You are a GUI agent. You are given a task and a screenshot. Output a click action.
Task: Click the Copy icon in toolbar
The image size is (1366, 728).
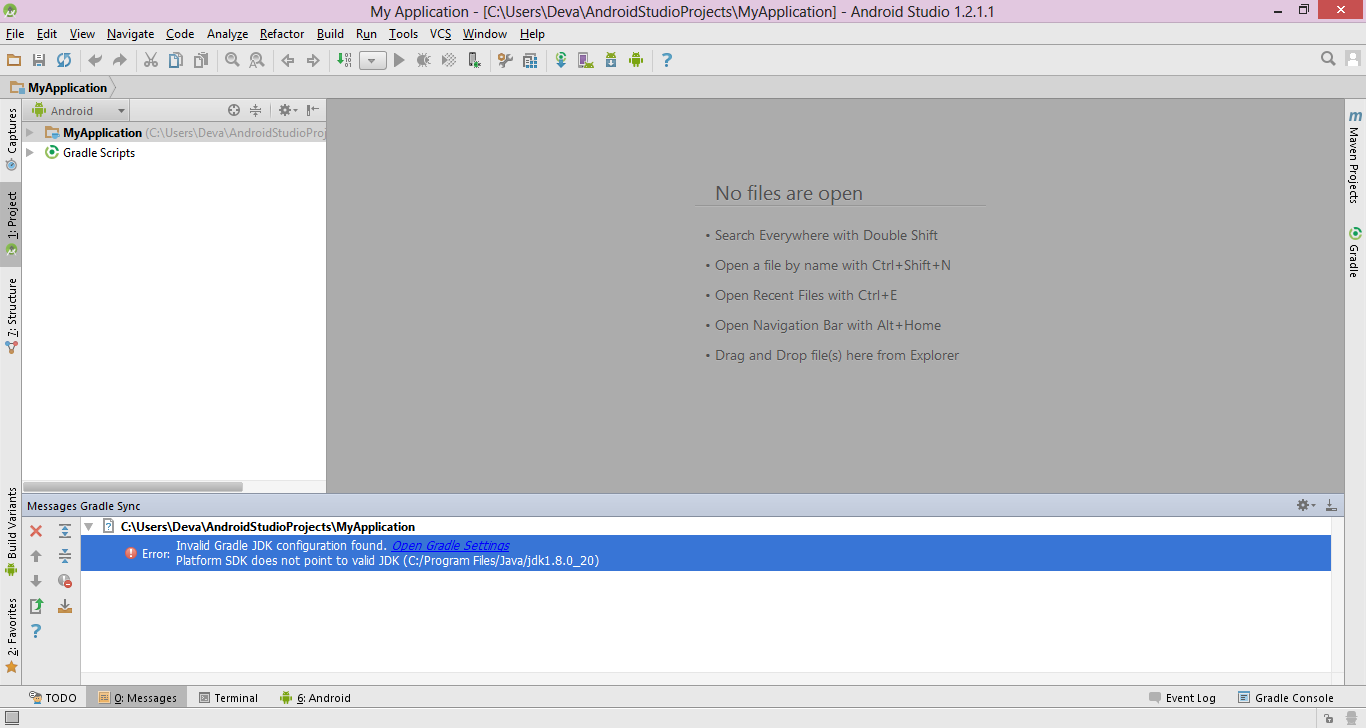(x=176, y=60)
